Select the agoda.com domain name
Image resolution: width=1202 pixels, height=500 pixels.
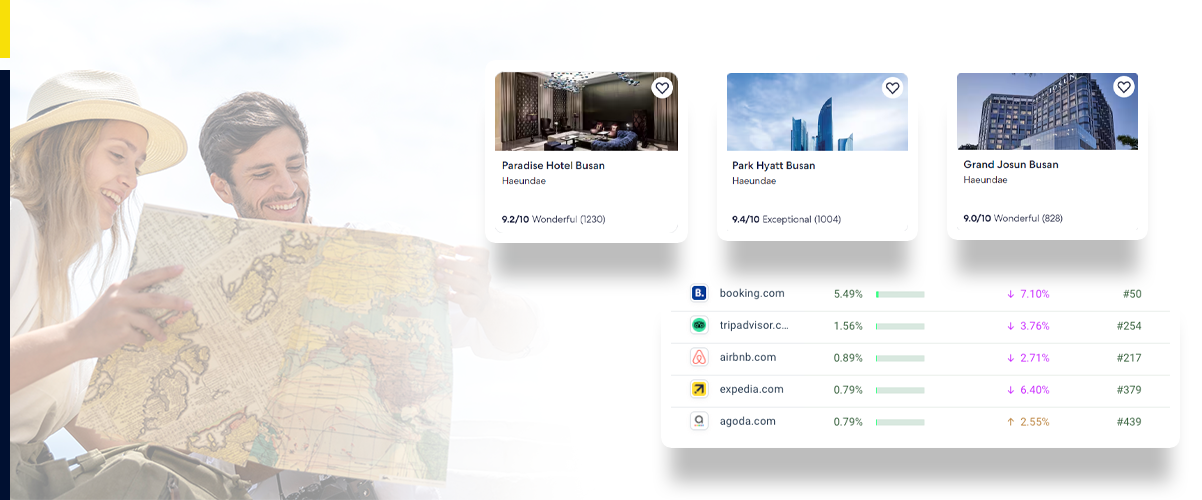(x=748, y=422)
